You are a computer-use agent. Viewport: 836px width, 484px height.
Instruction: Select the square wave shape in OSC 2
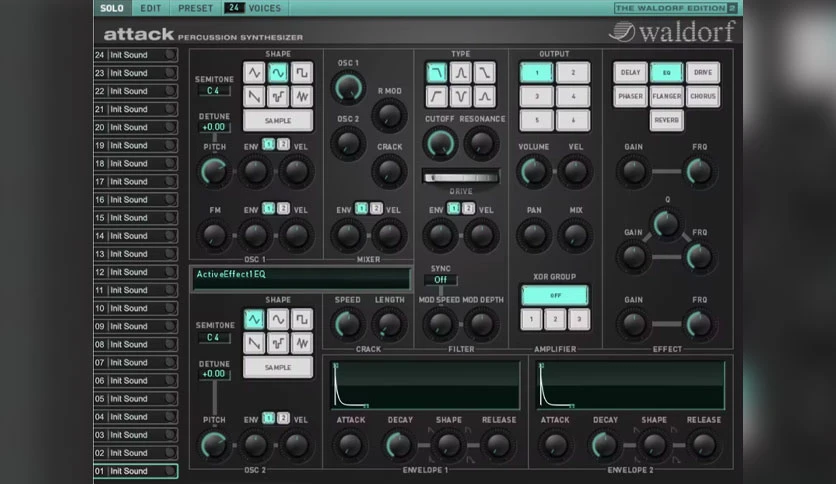coord(302,319)
